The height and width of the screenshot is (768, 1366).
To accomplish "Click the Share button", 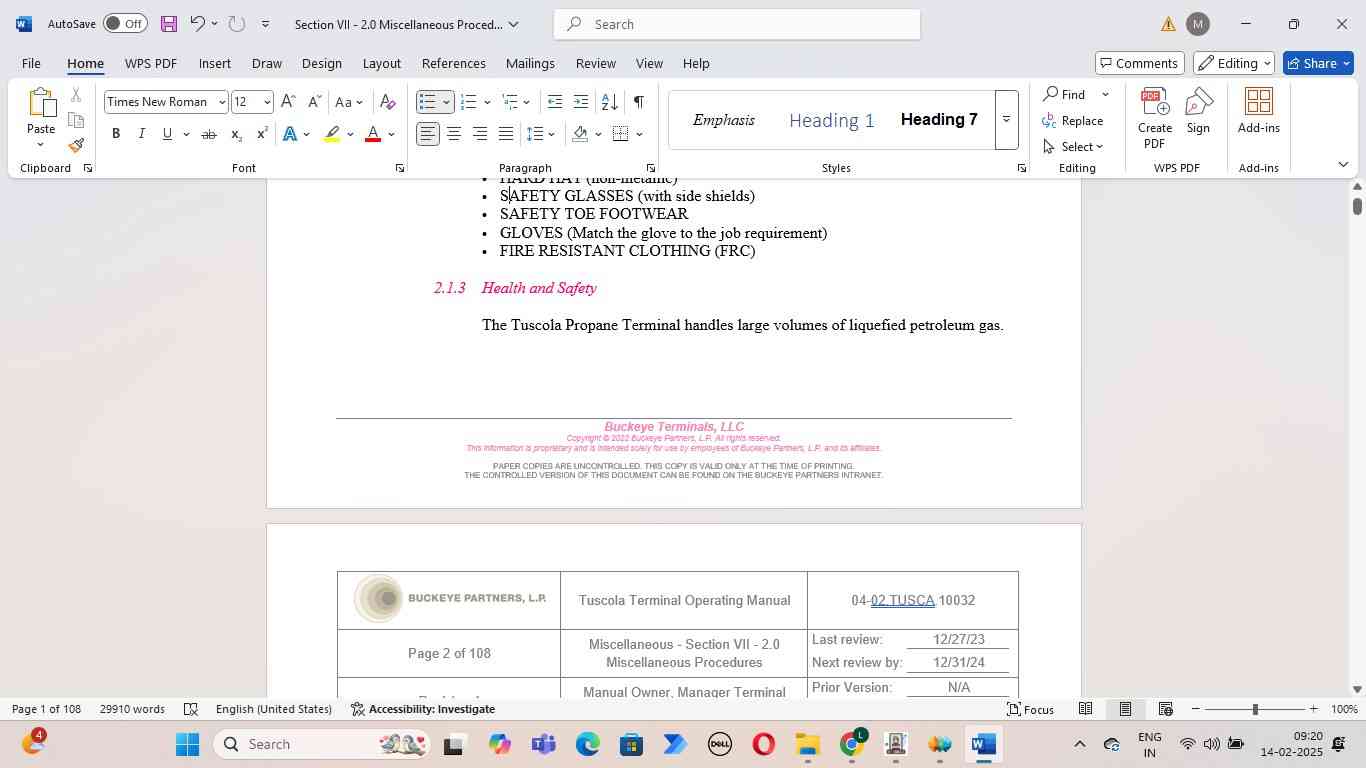I will click(1317, 63).
